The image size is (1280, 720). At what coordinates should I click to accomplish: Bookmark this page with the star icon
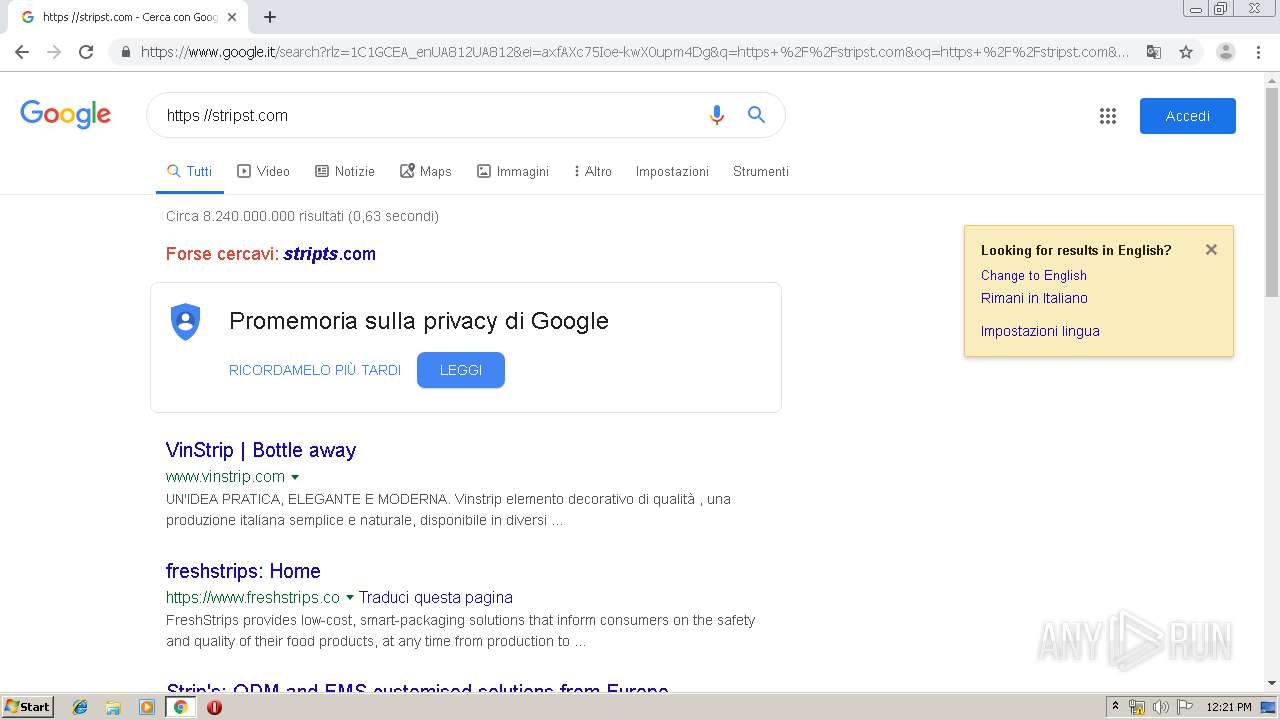coord(1186,52)
